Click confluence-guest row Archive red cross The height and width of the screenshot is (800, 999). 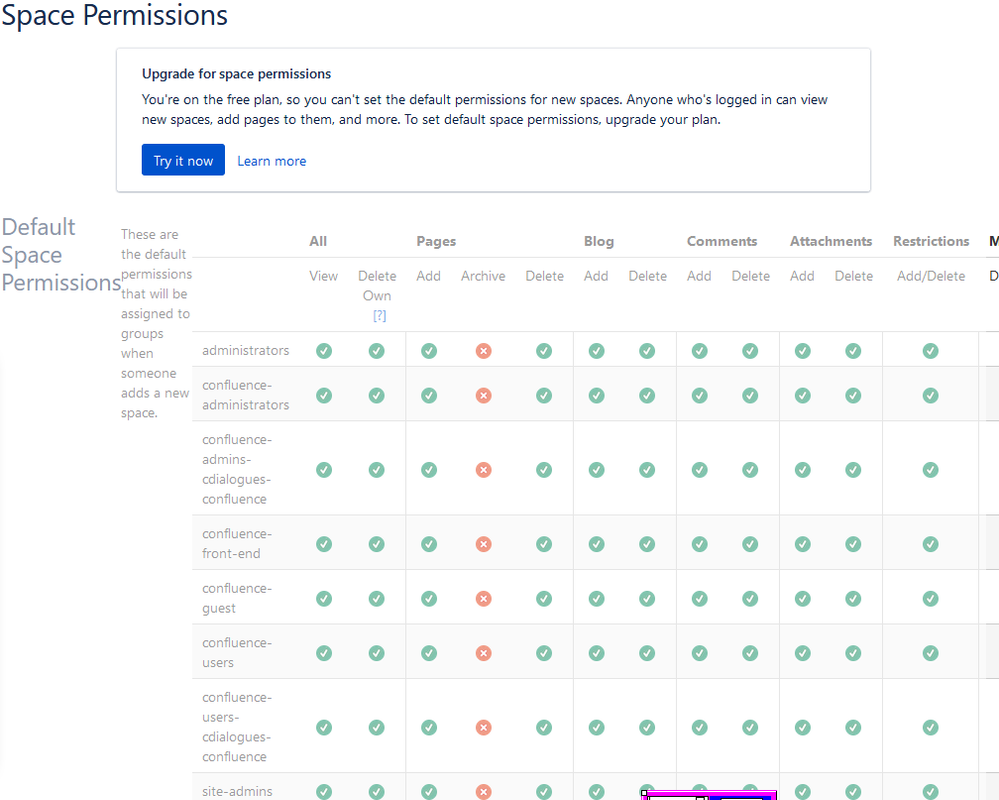coord(484,599)
